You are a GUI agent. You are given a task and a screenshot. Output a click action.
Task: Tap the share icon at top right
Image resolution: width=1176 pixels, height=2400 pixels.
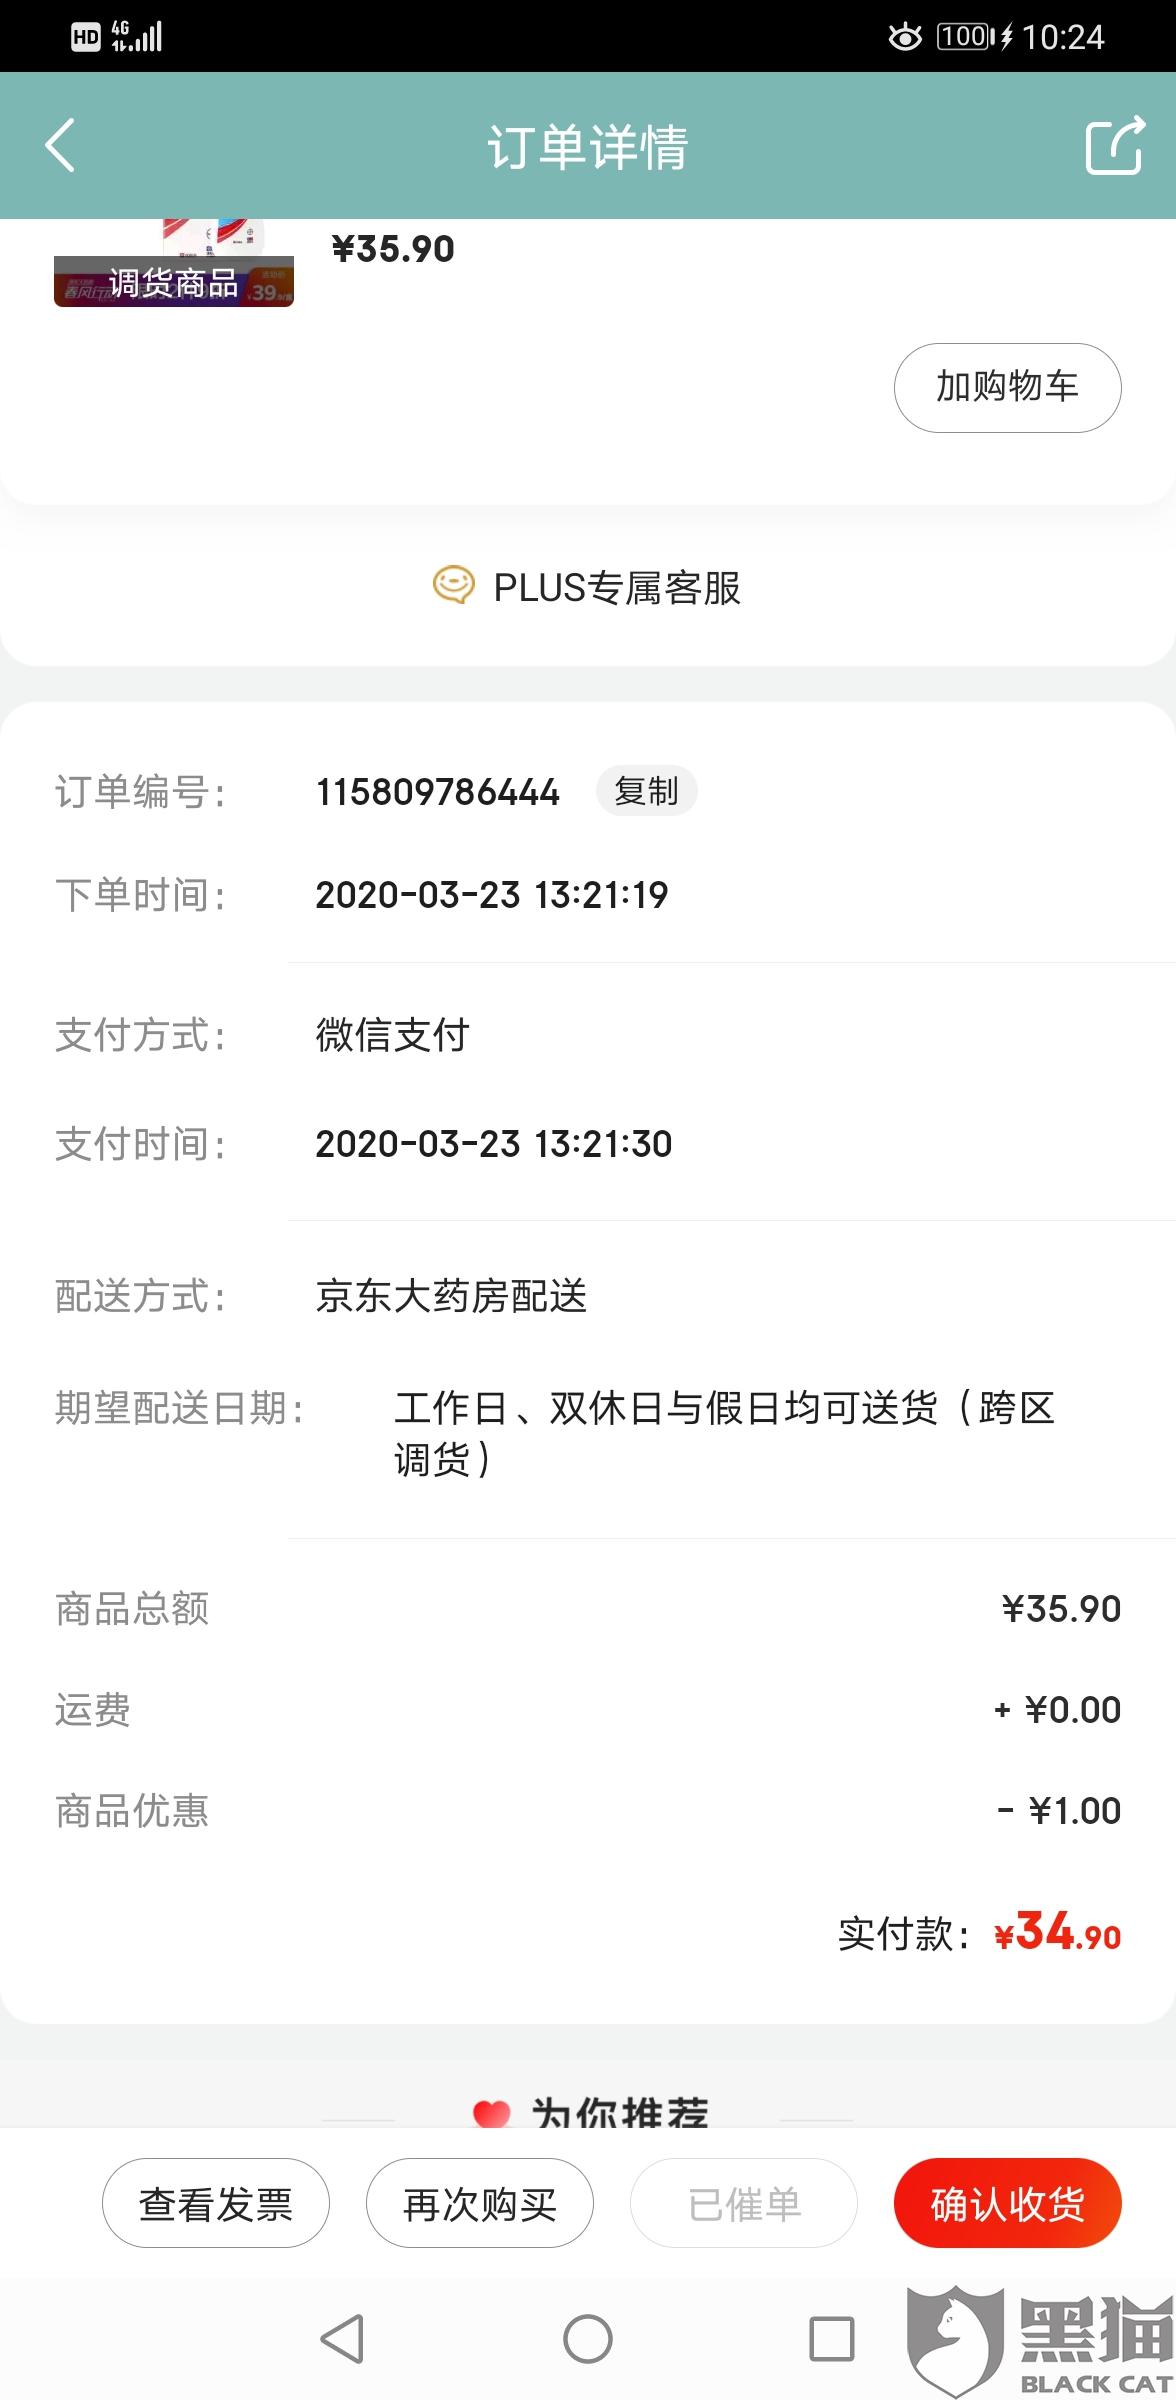pyautogui.click(x=1114, y=146)
